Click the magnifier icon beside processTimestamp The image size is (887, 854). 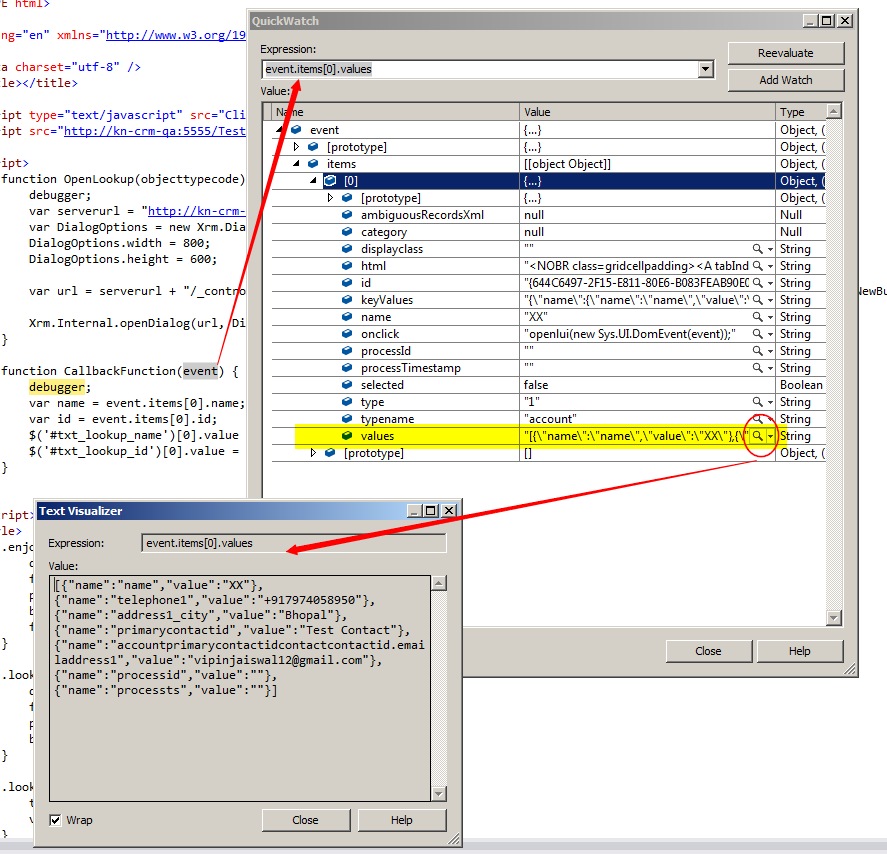point(758,367)
